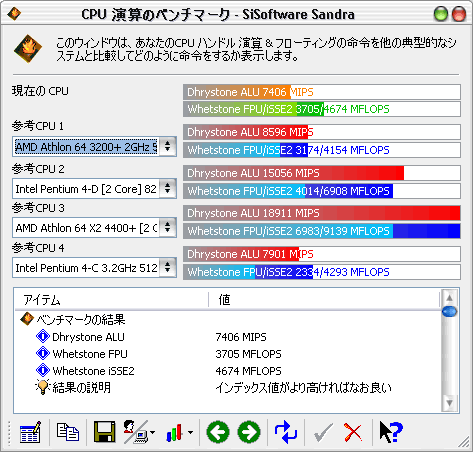This screenshot has width=473, height=452.
Task: Click the Dhrystone ALU 7406 MIPS bar
Action: tap(322, 92)
